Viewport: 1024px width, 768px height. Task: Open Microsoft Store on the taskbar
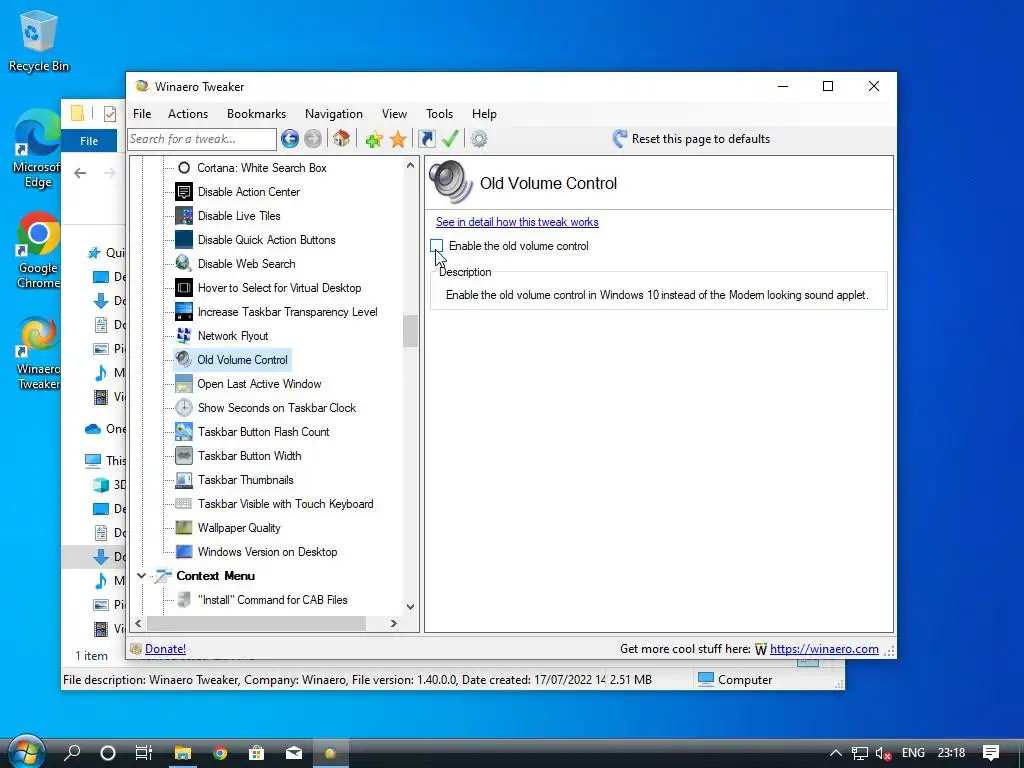pos(257,753)
